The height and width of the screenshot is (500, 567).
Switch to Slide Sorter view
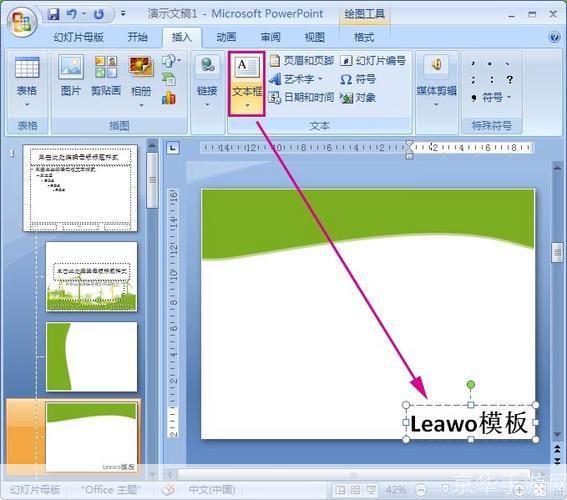tap(356, 490)
